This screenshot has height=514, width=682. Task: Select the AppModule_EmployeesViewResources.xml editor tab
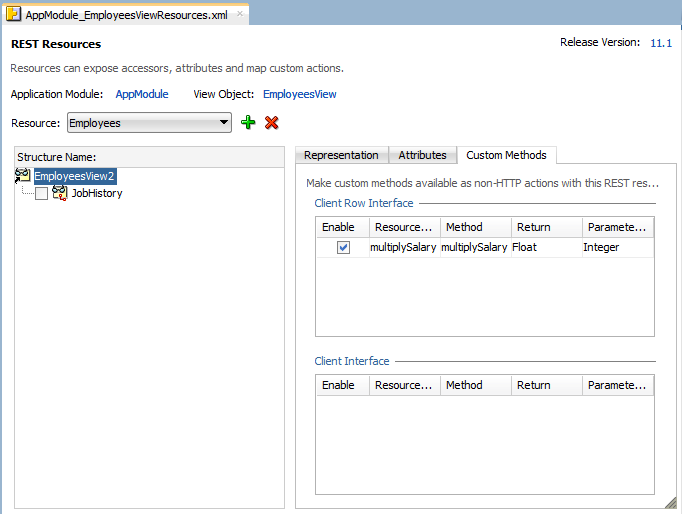(126, 15)
